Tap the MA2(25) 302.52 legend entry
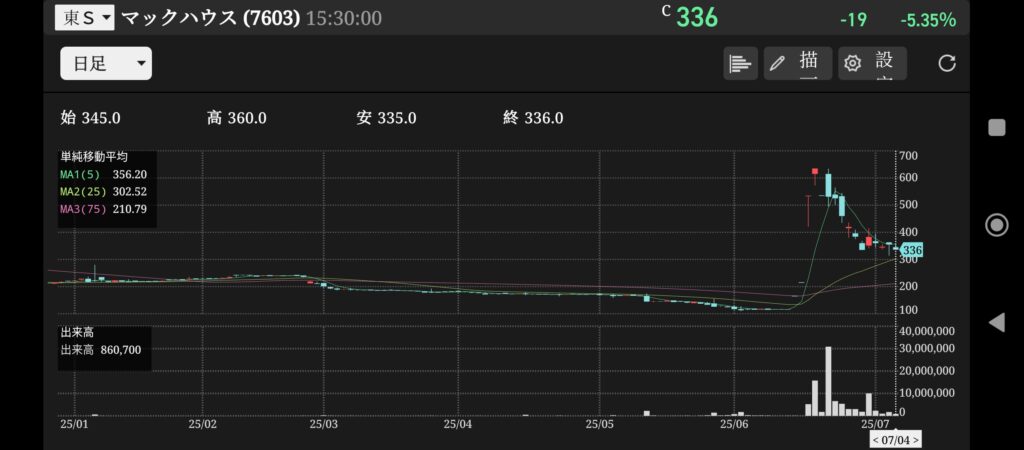 [x=103, y=192]
